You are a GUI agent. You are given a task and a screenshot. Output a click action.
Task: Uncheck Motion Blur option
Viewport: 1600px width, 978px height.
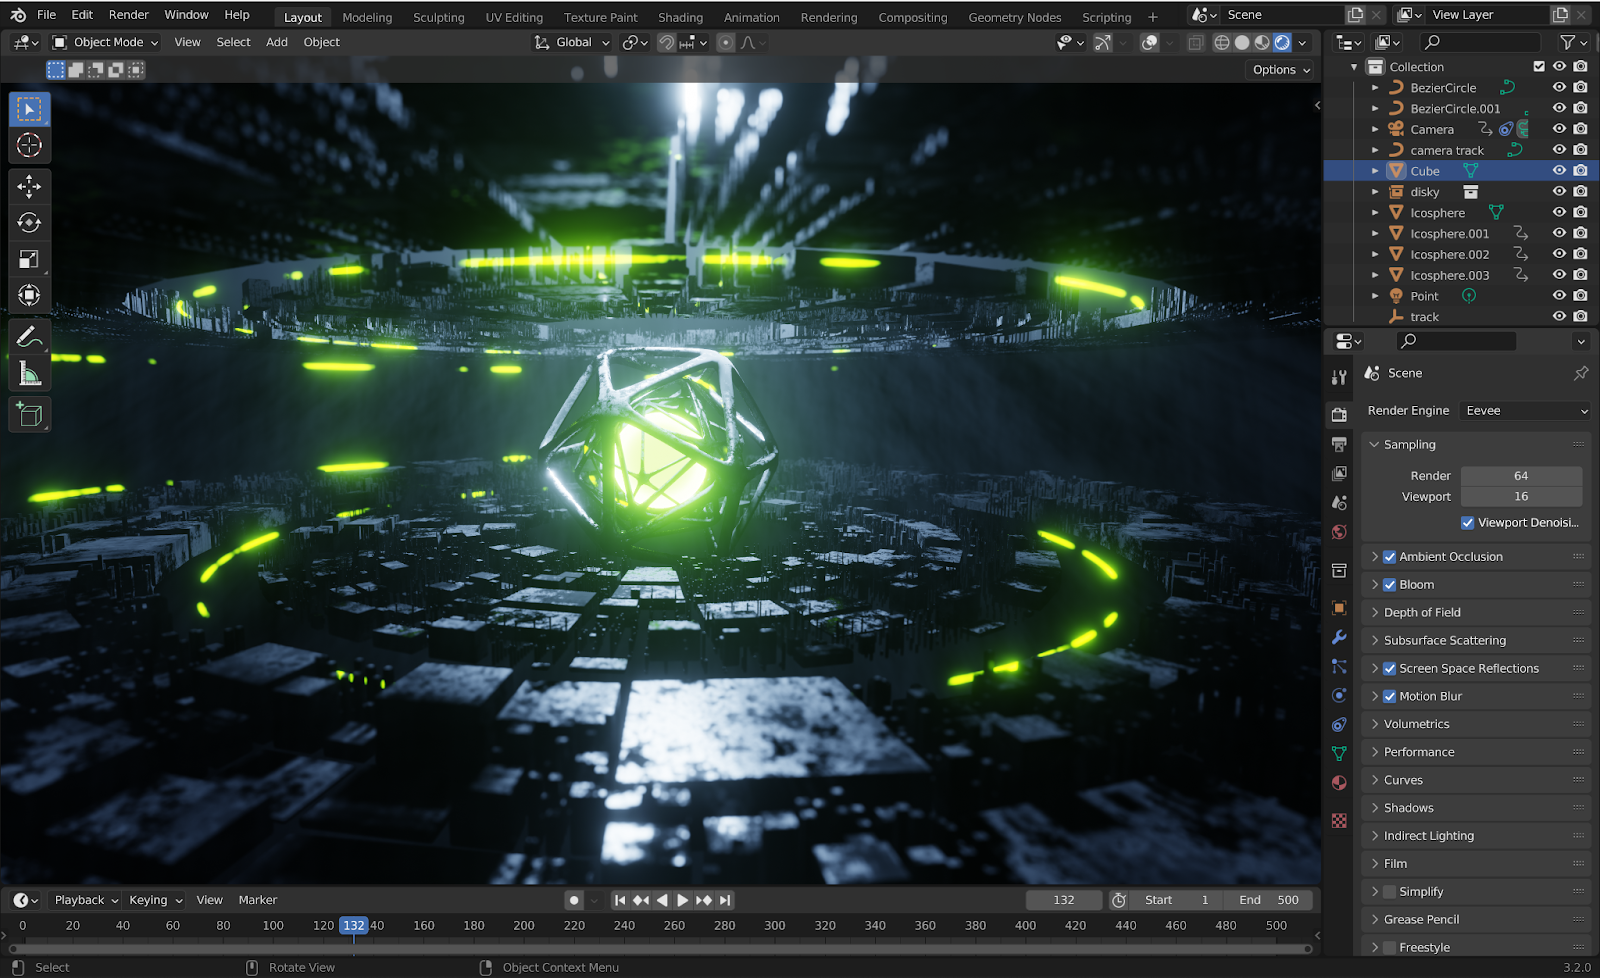1389,697
